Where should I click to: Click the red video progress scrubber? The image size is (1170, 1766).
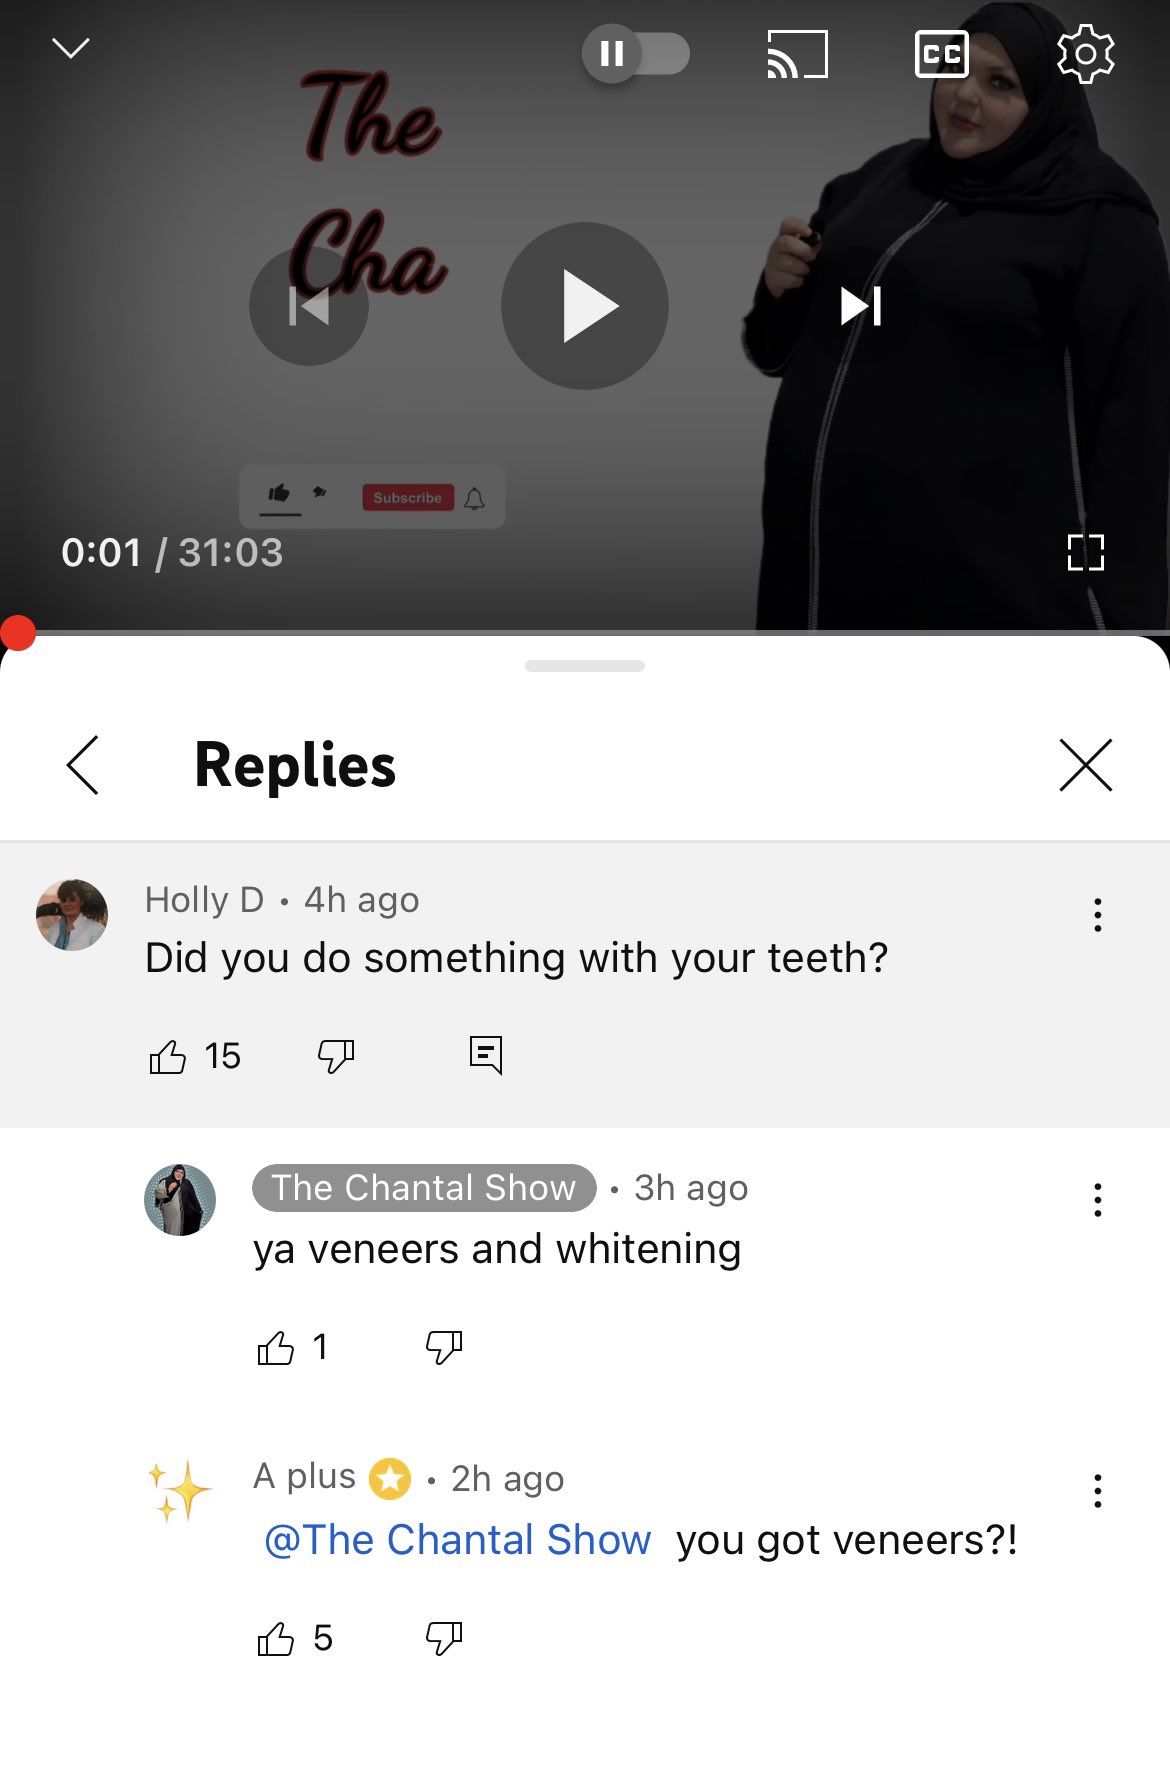(18, 633)
